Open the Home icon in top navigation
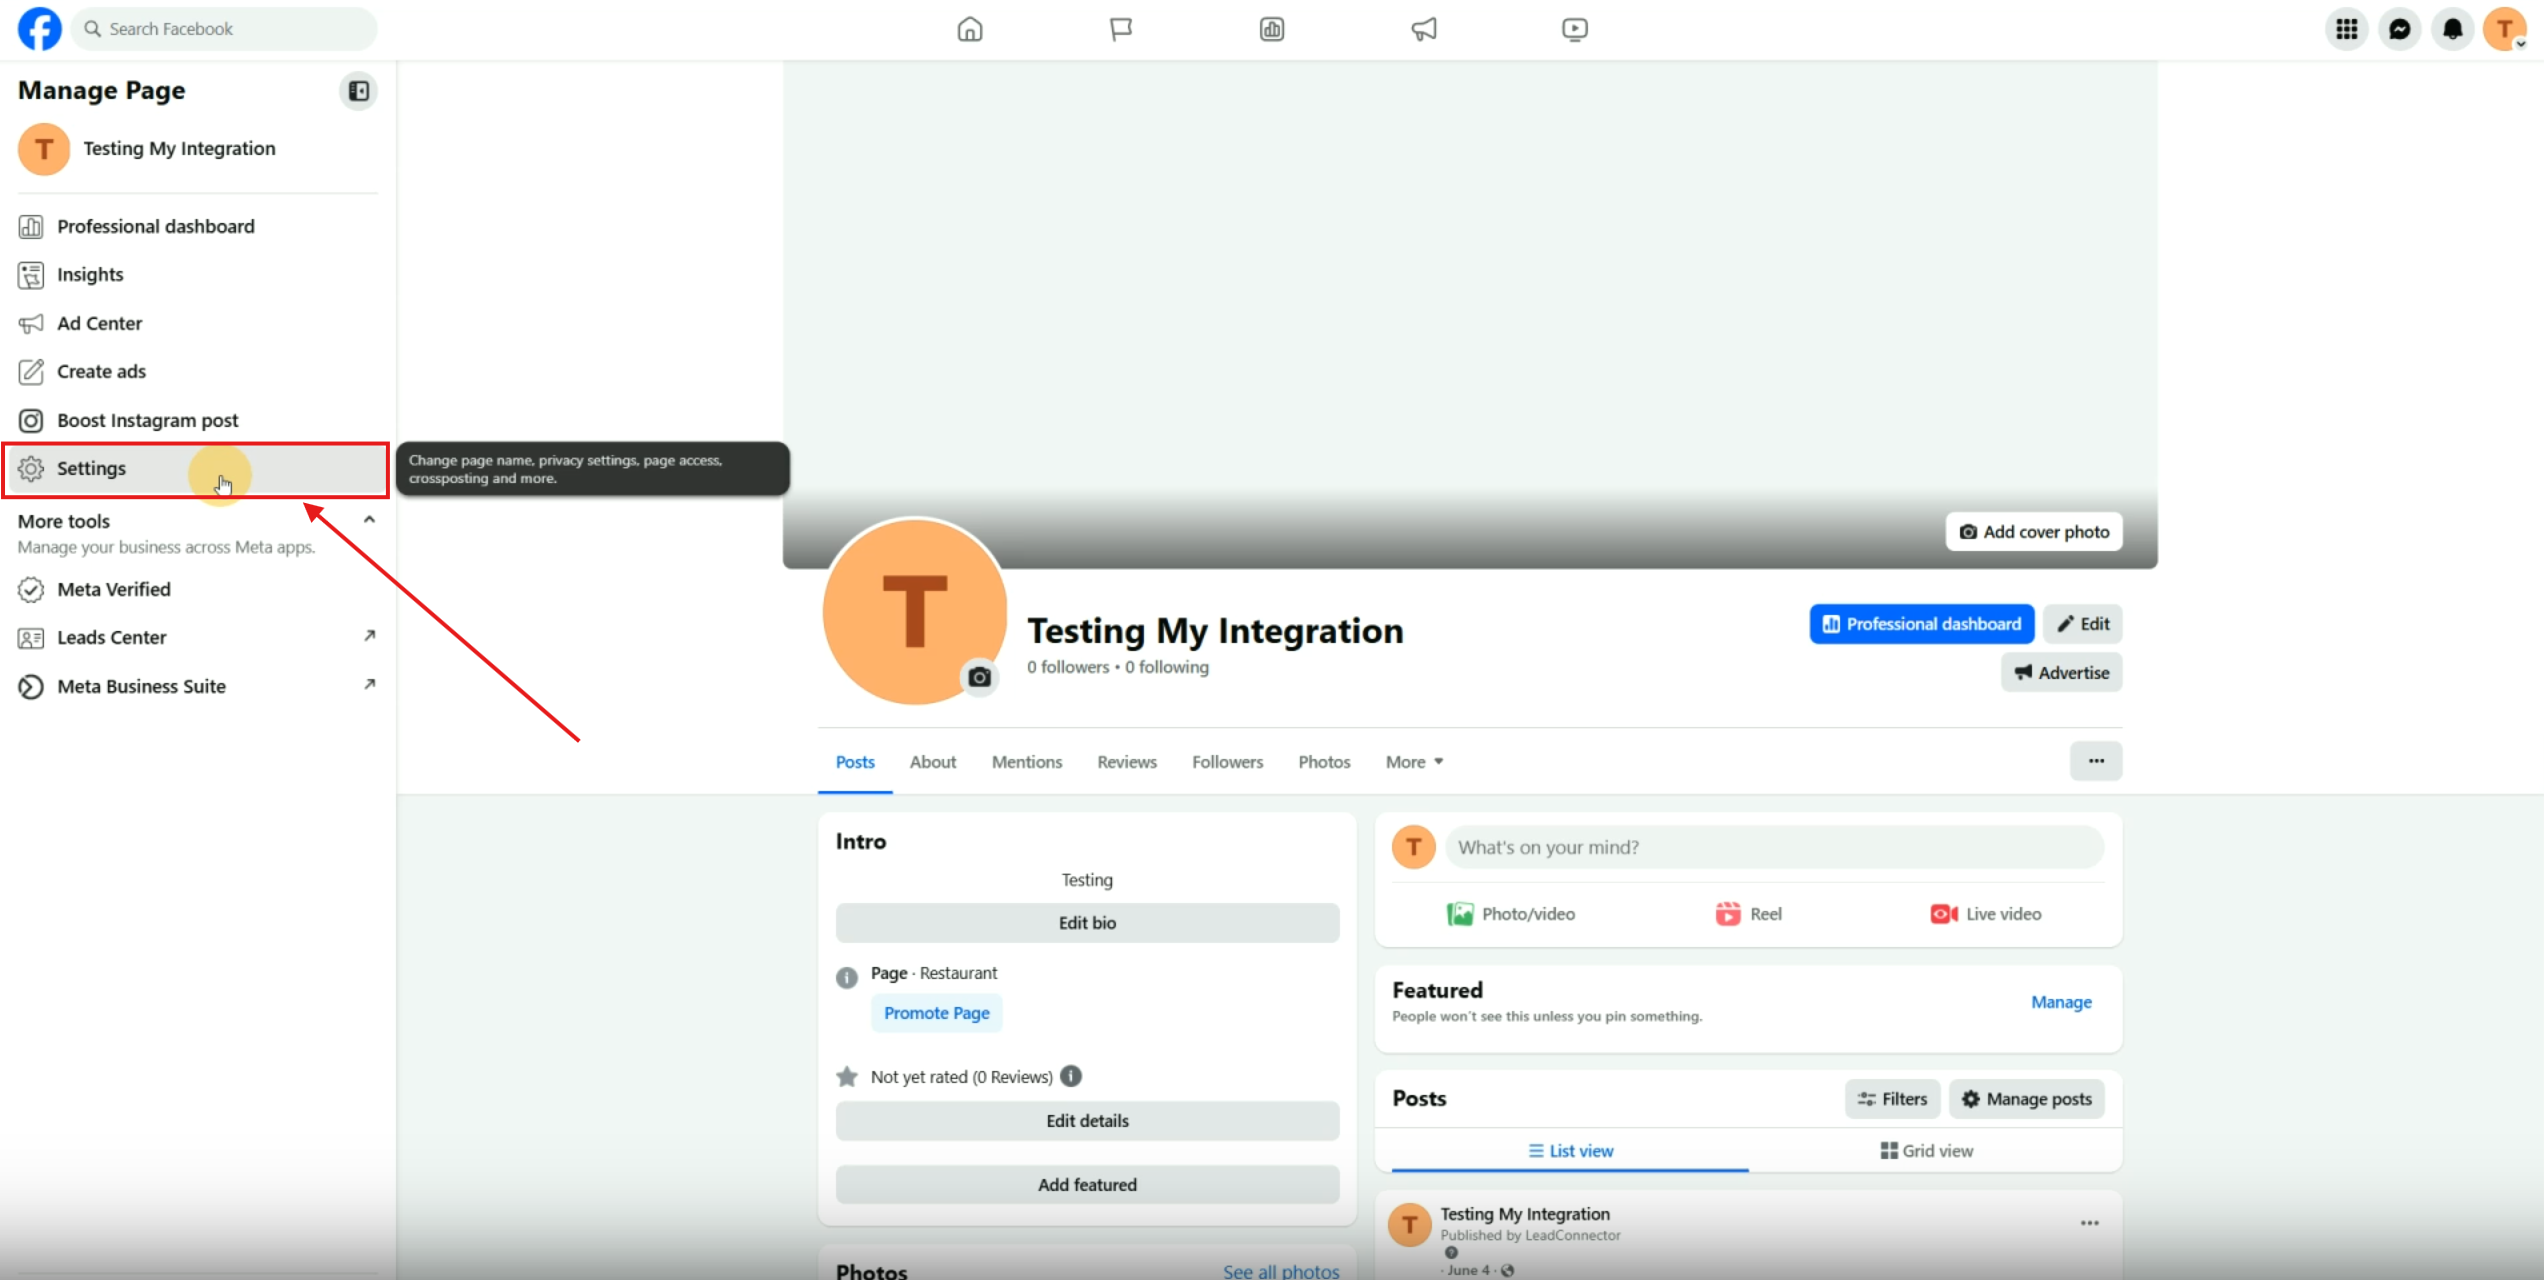This screenshot has width=2544, height=1280. [970, 29]
